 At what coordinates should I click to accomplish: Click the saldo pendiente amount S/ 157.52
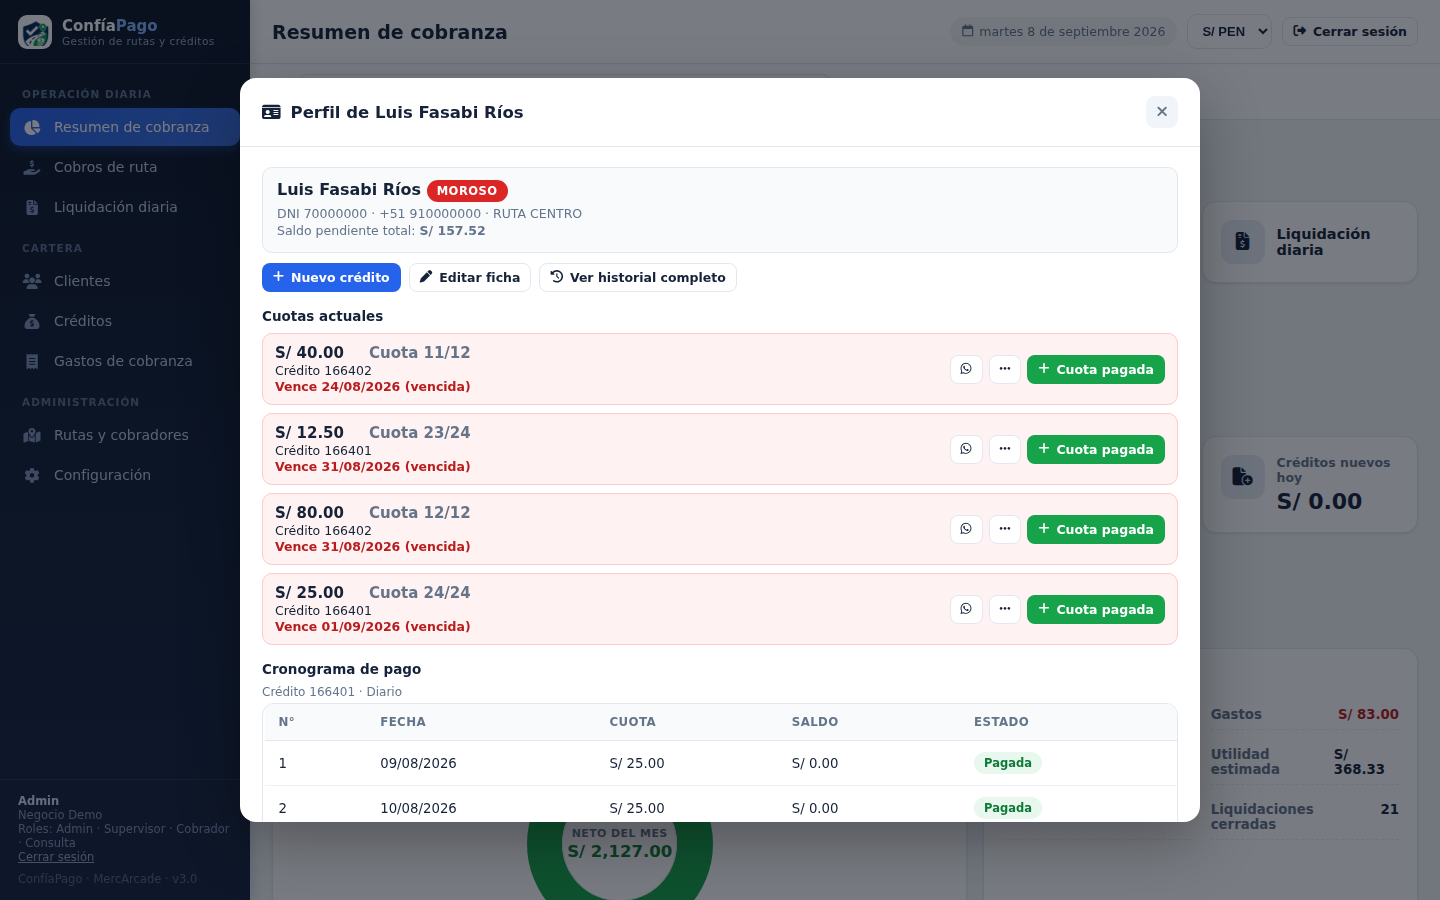(452, 231)
